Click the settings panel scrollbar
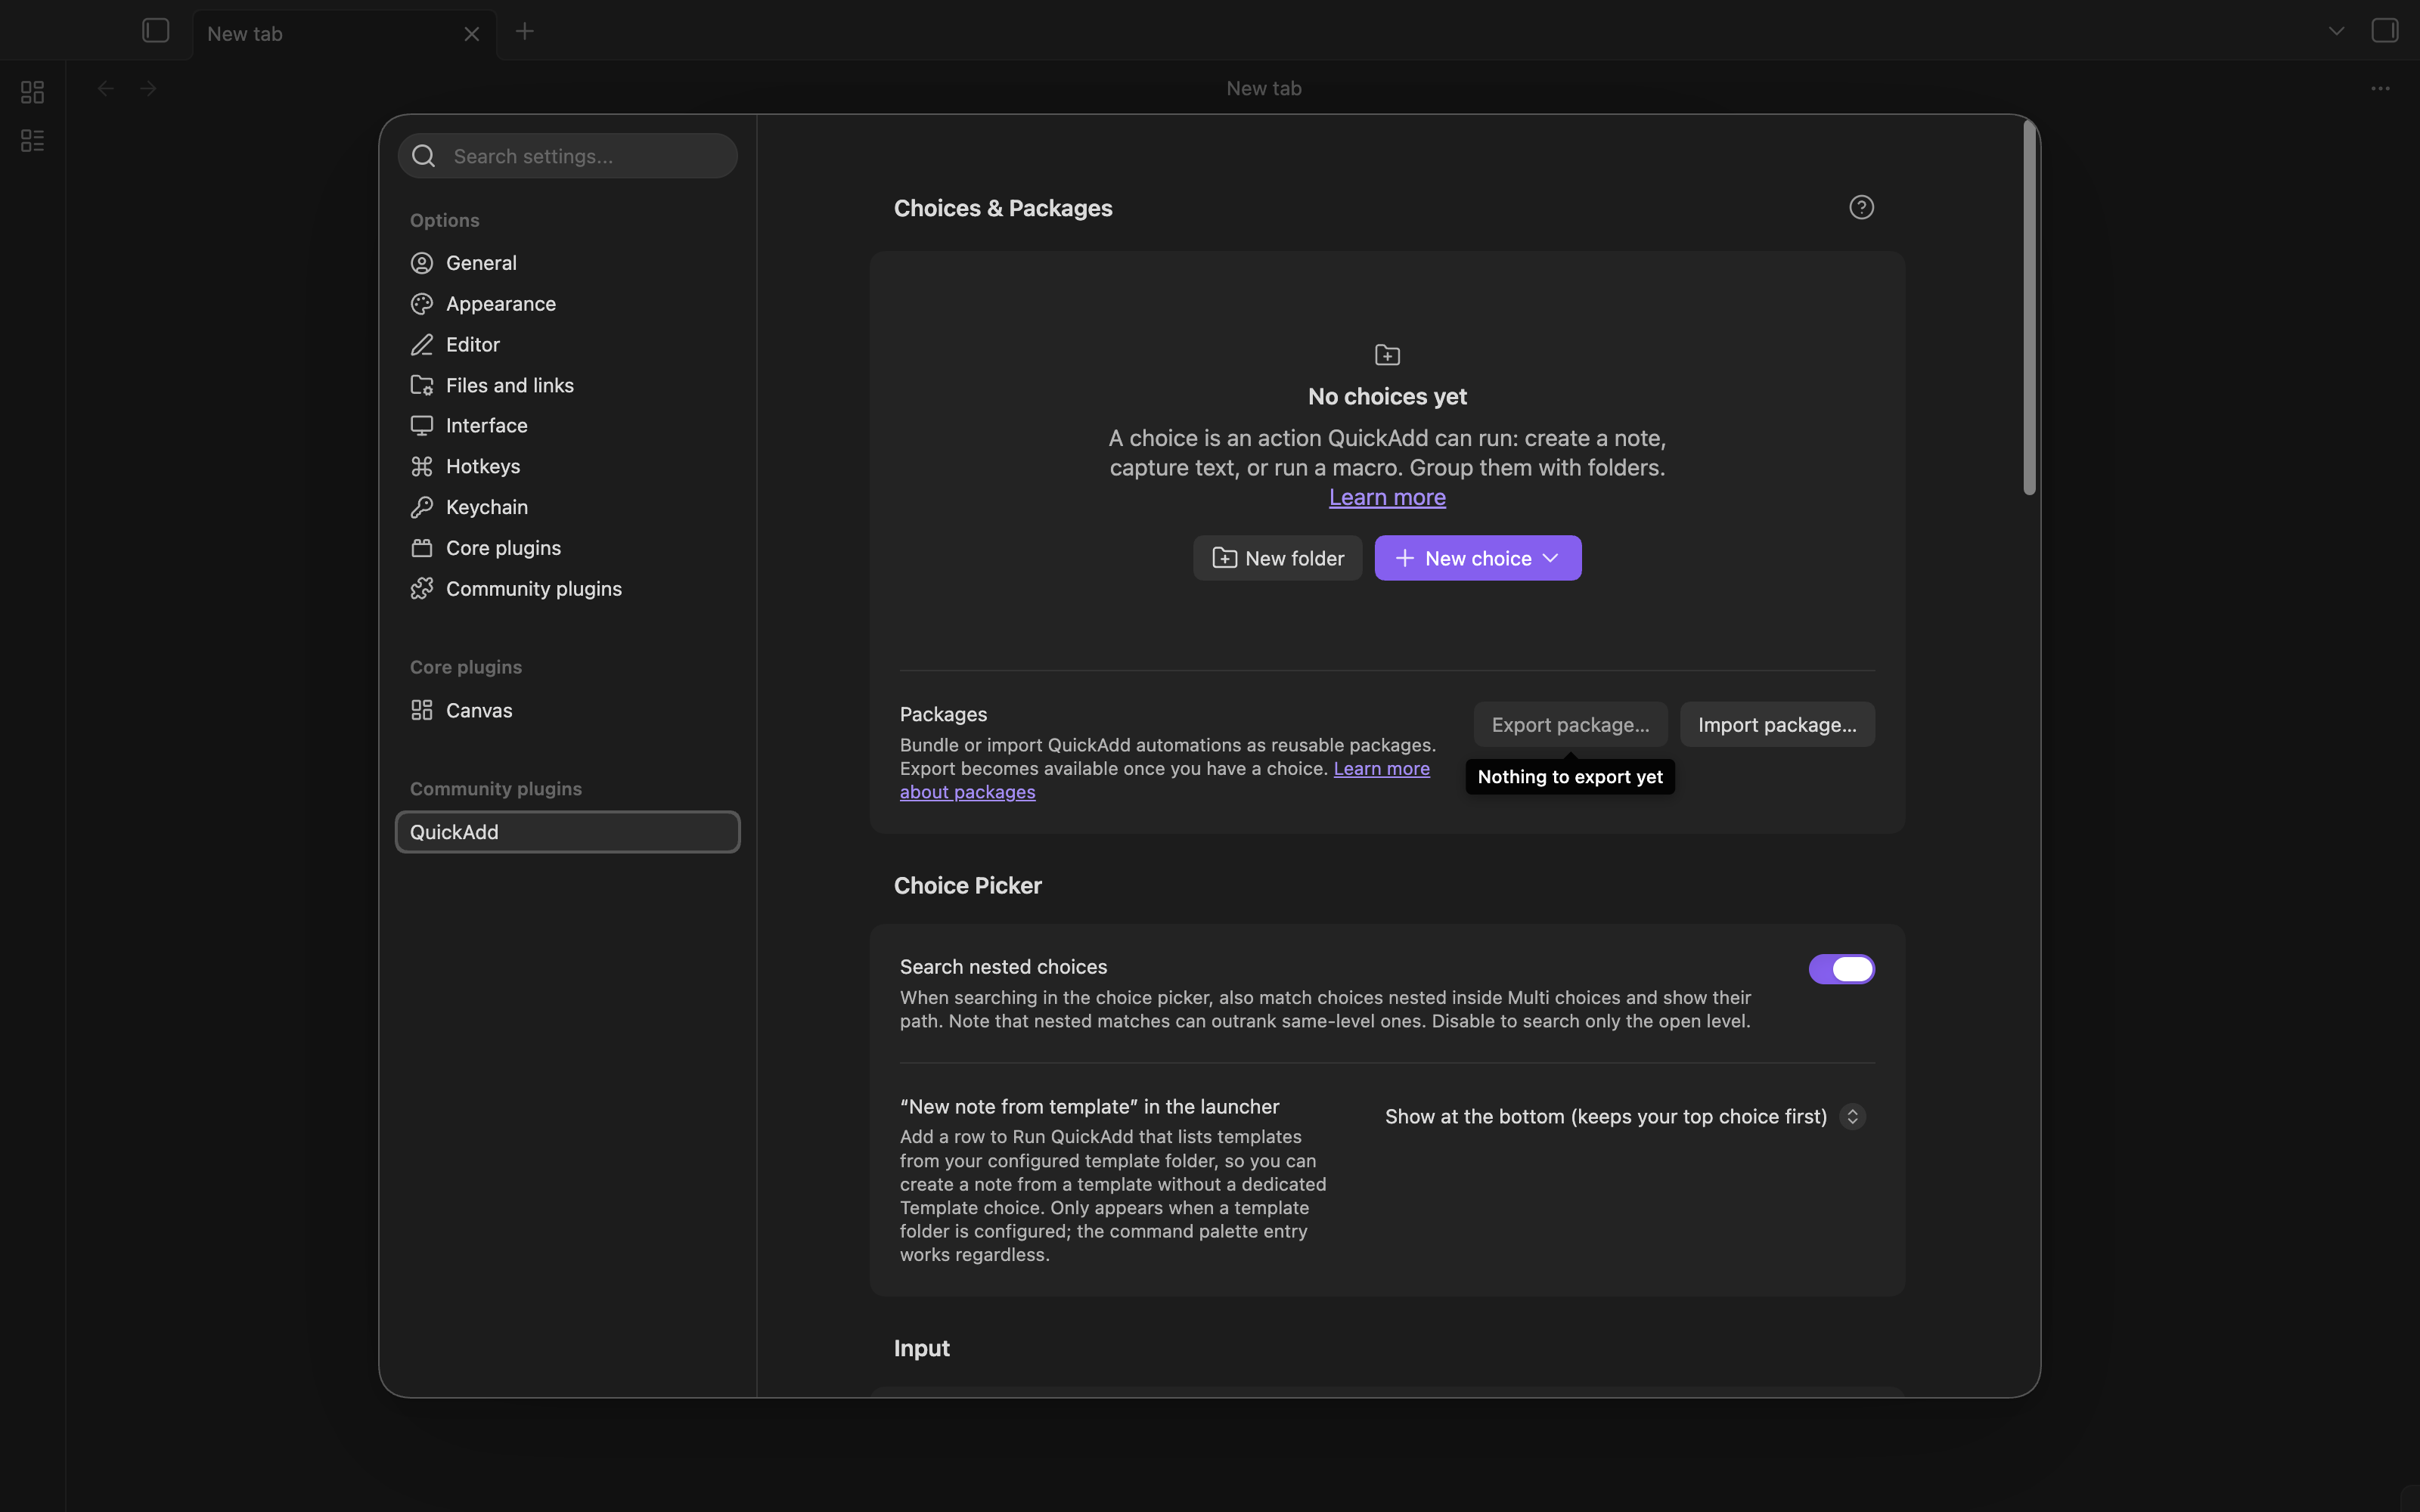Image resolution: width=2420 pixels, height=1512 pixels. pos(2029,308)
